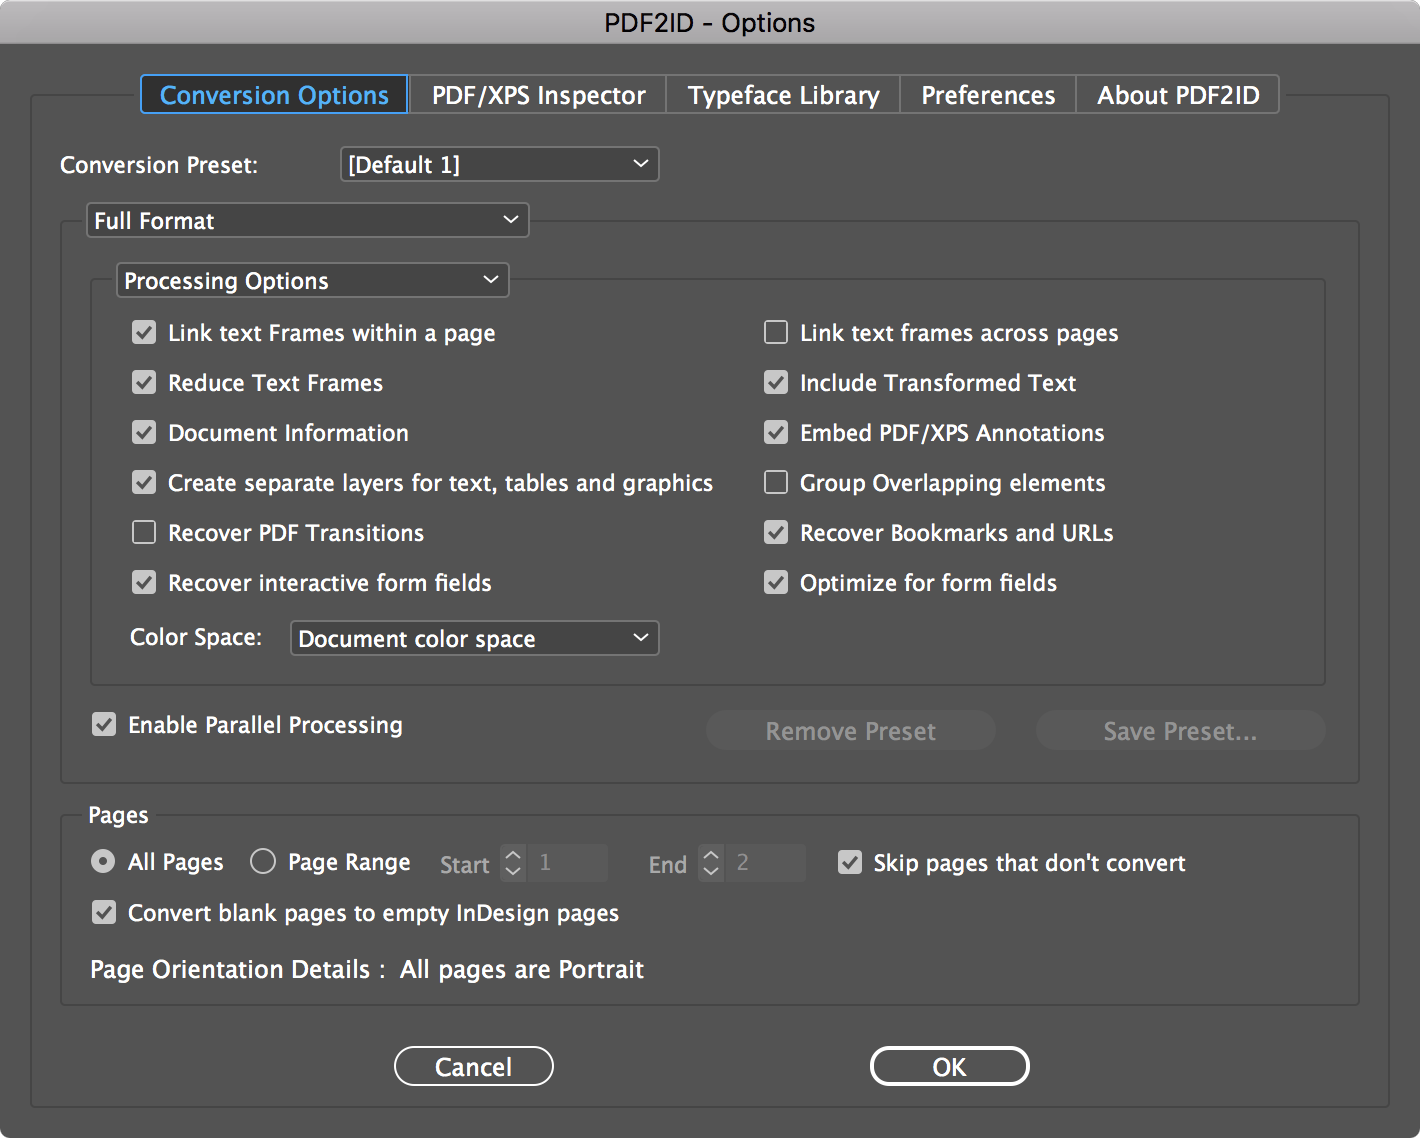
Task: Open the Color Space dropdown
Action: point(474,638)
